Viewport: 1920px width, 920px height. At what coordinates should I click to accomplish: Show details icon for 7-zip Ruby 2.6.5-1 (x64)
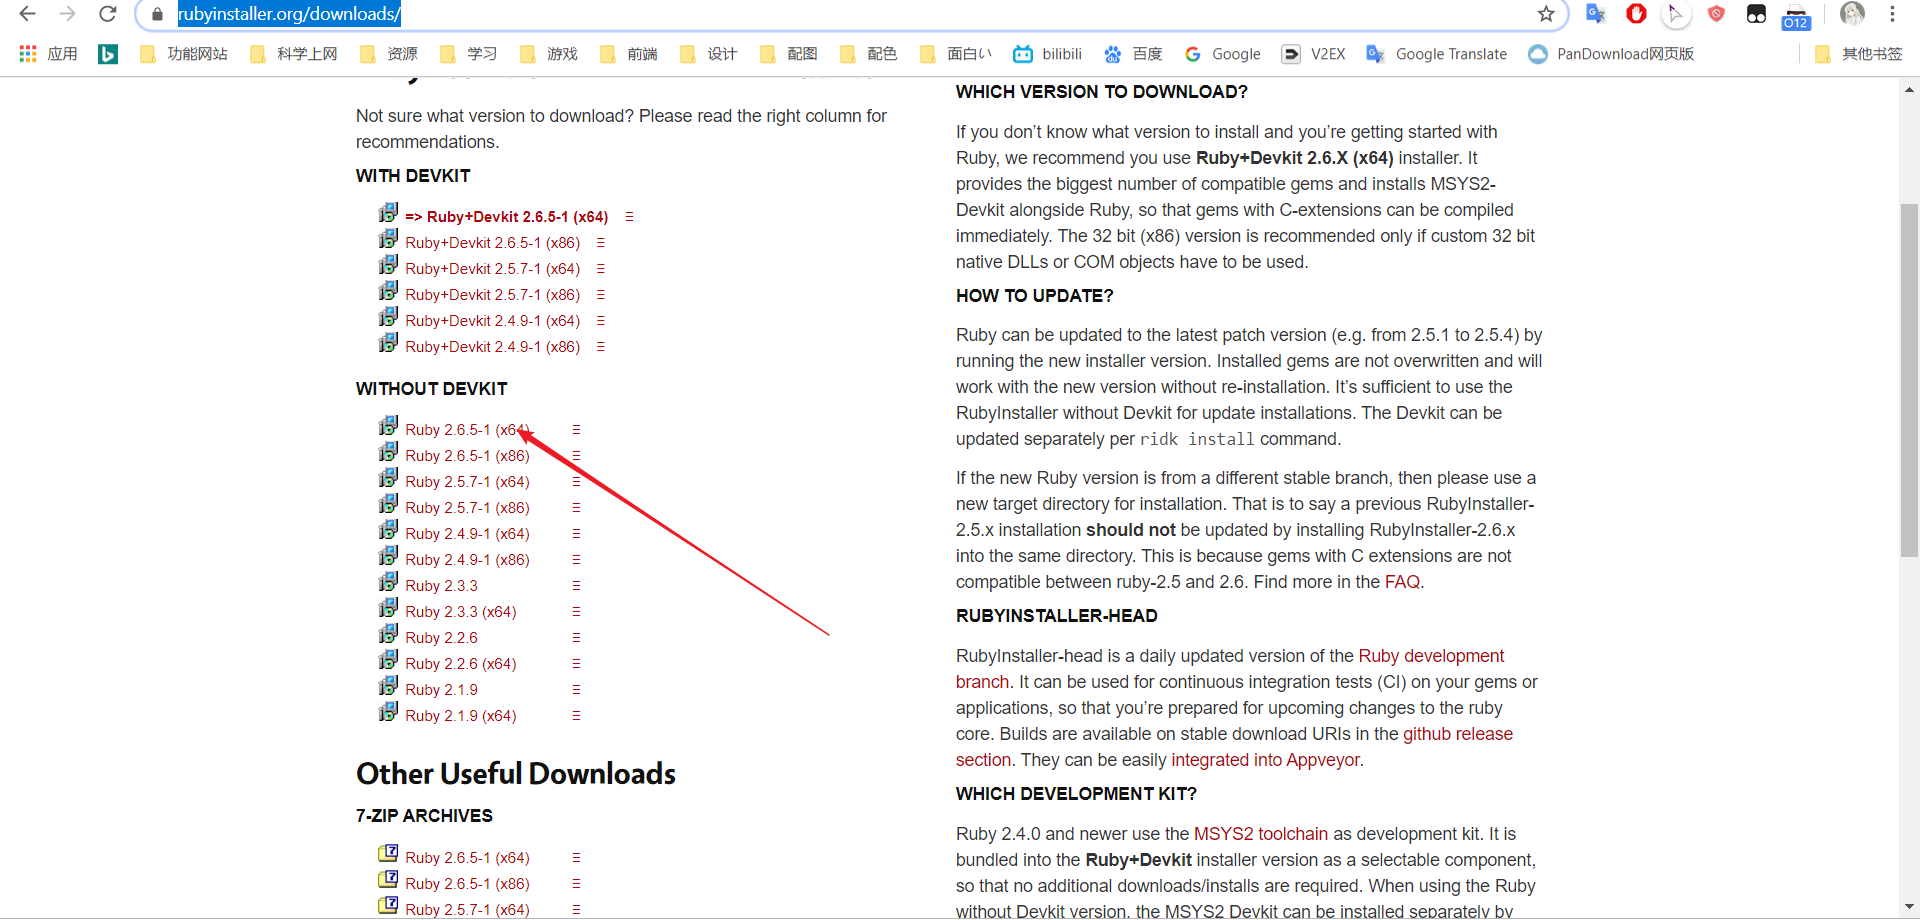[x=576, y=858]
